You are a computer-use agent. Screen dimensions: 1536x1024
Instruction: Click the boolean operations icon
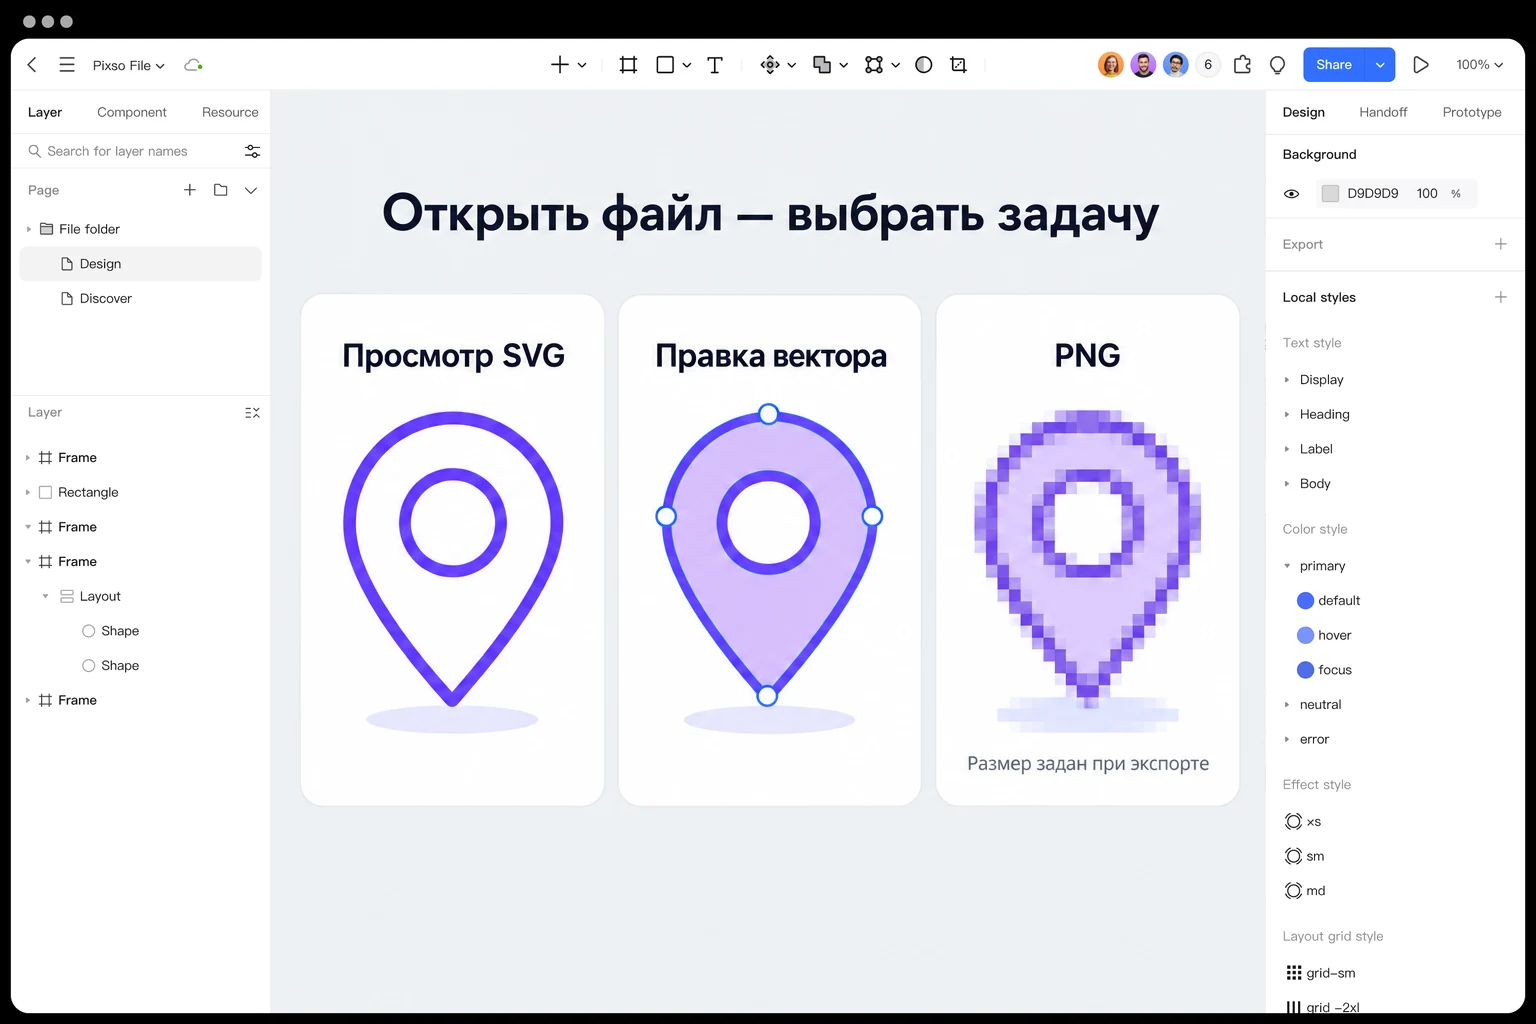point(822,65)
